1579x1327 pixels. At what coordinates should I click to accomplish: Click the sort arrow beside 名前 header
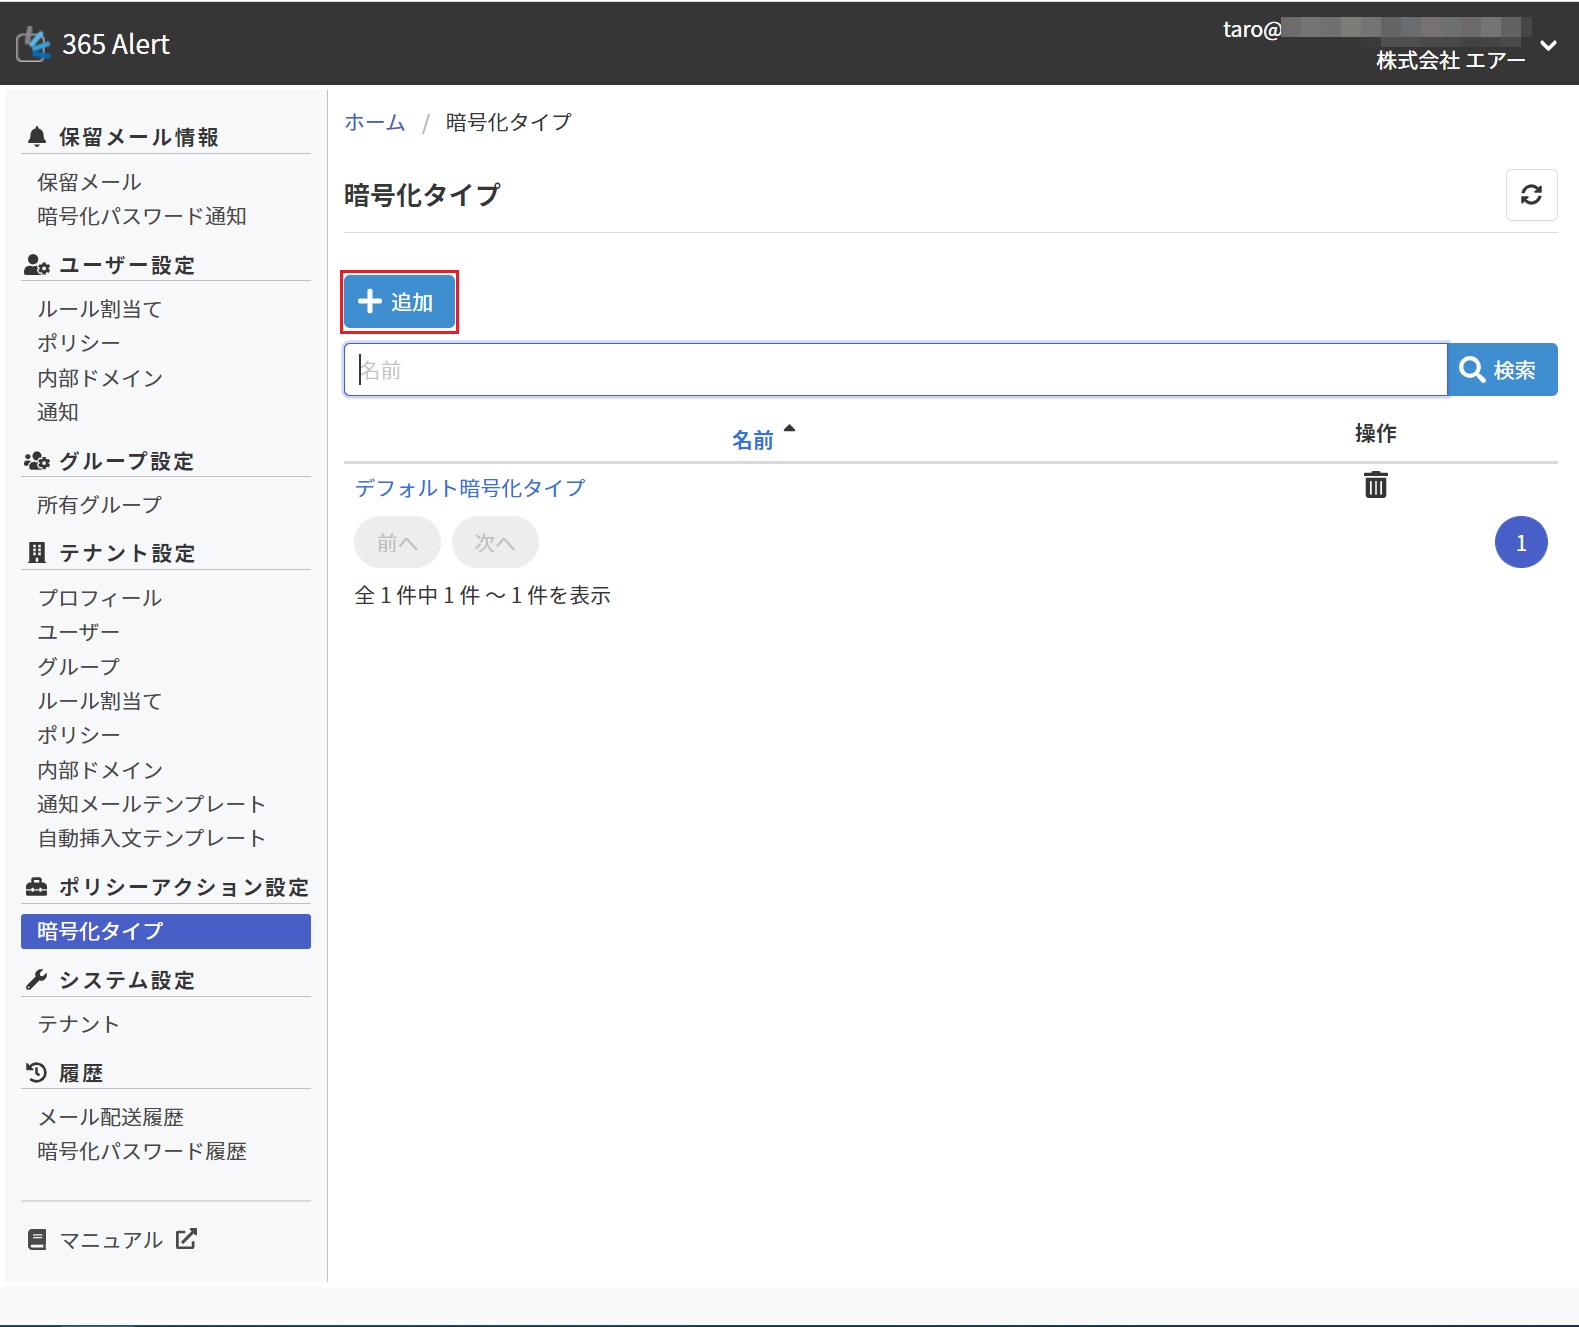(x=789, y=429)
